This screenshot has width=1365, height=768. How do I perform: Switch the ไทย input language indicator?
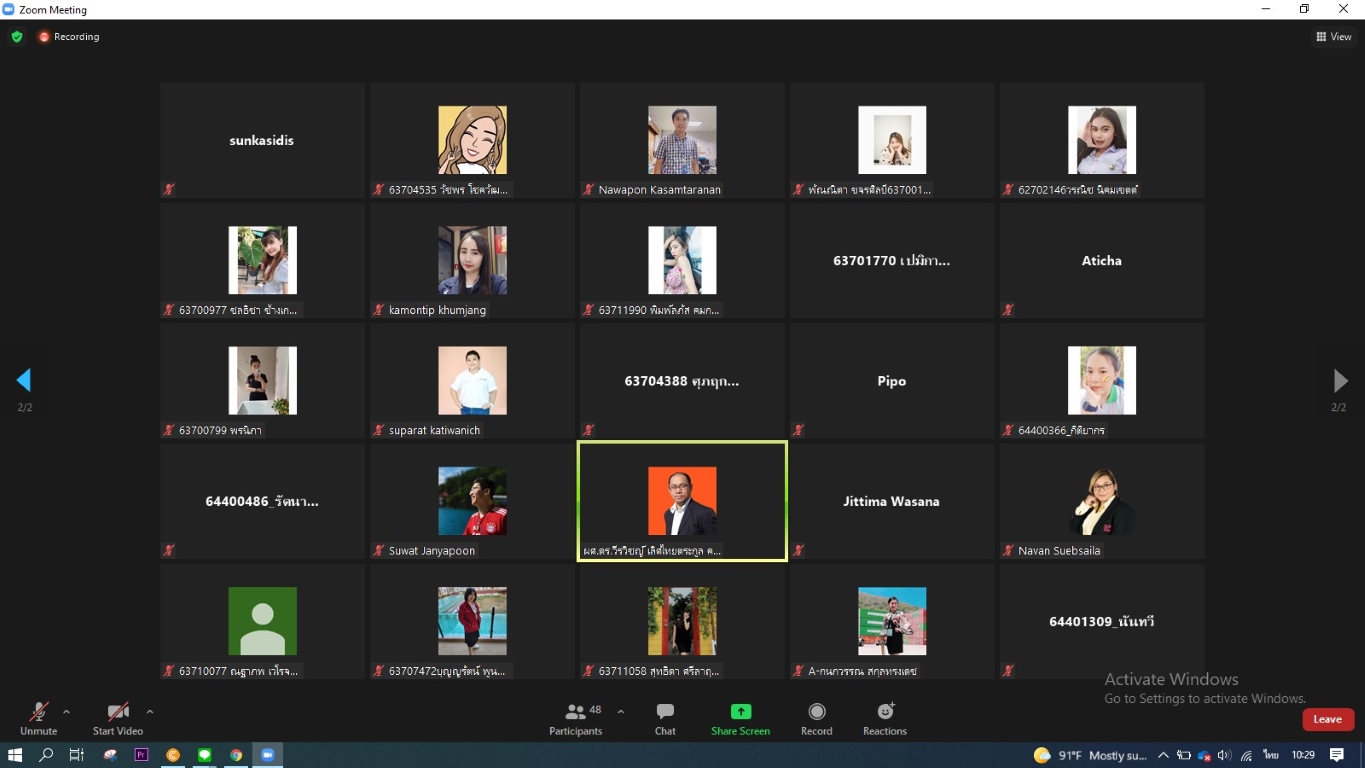(x=1271, y=755)
